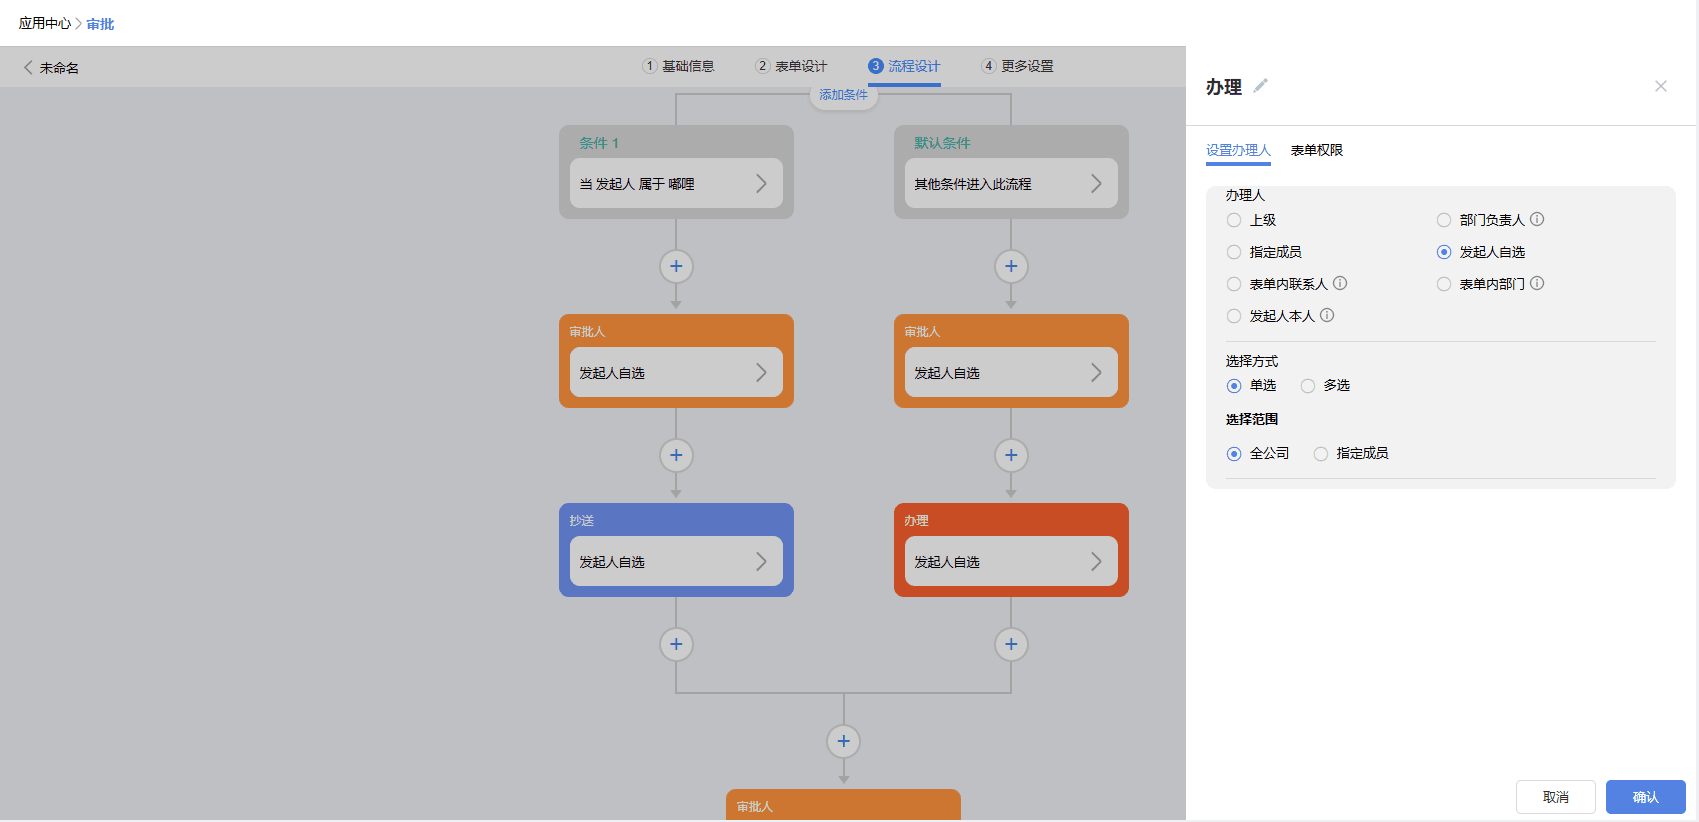
Task: Show info tooltip for 表单内联系人
Action: 1340,283
